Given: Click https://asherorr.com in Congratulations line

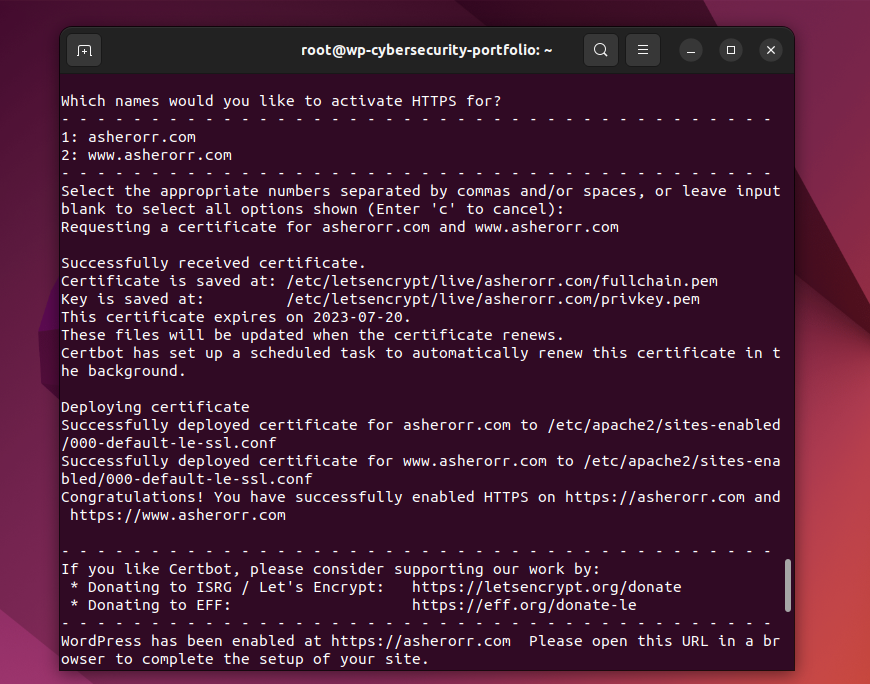Looking at the screenshot, I should (x=655, y=497).
